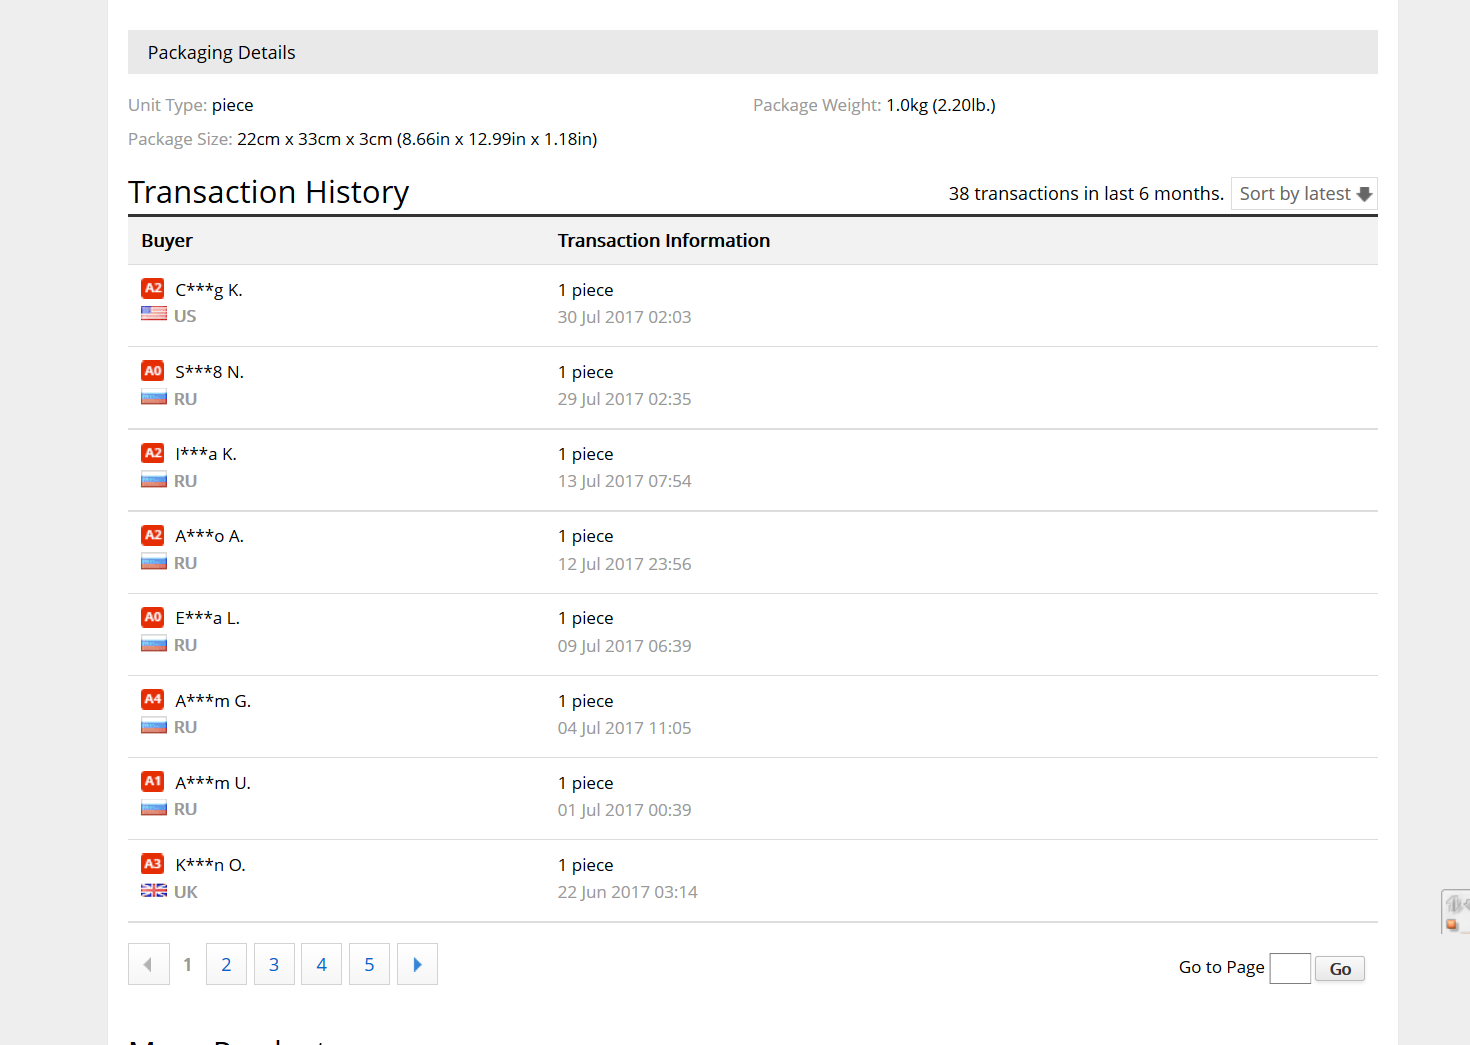1470x1045 pixels.
Task: Click the Go to Page input box
Action: coord(1289,968)
